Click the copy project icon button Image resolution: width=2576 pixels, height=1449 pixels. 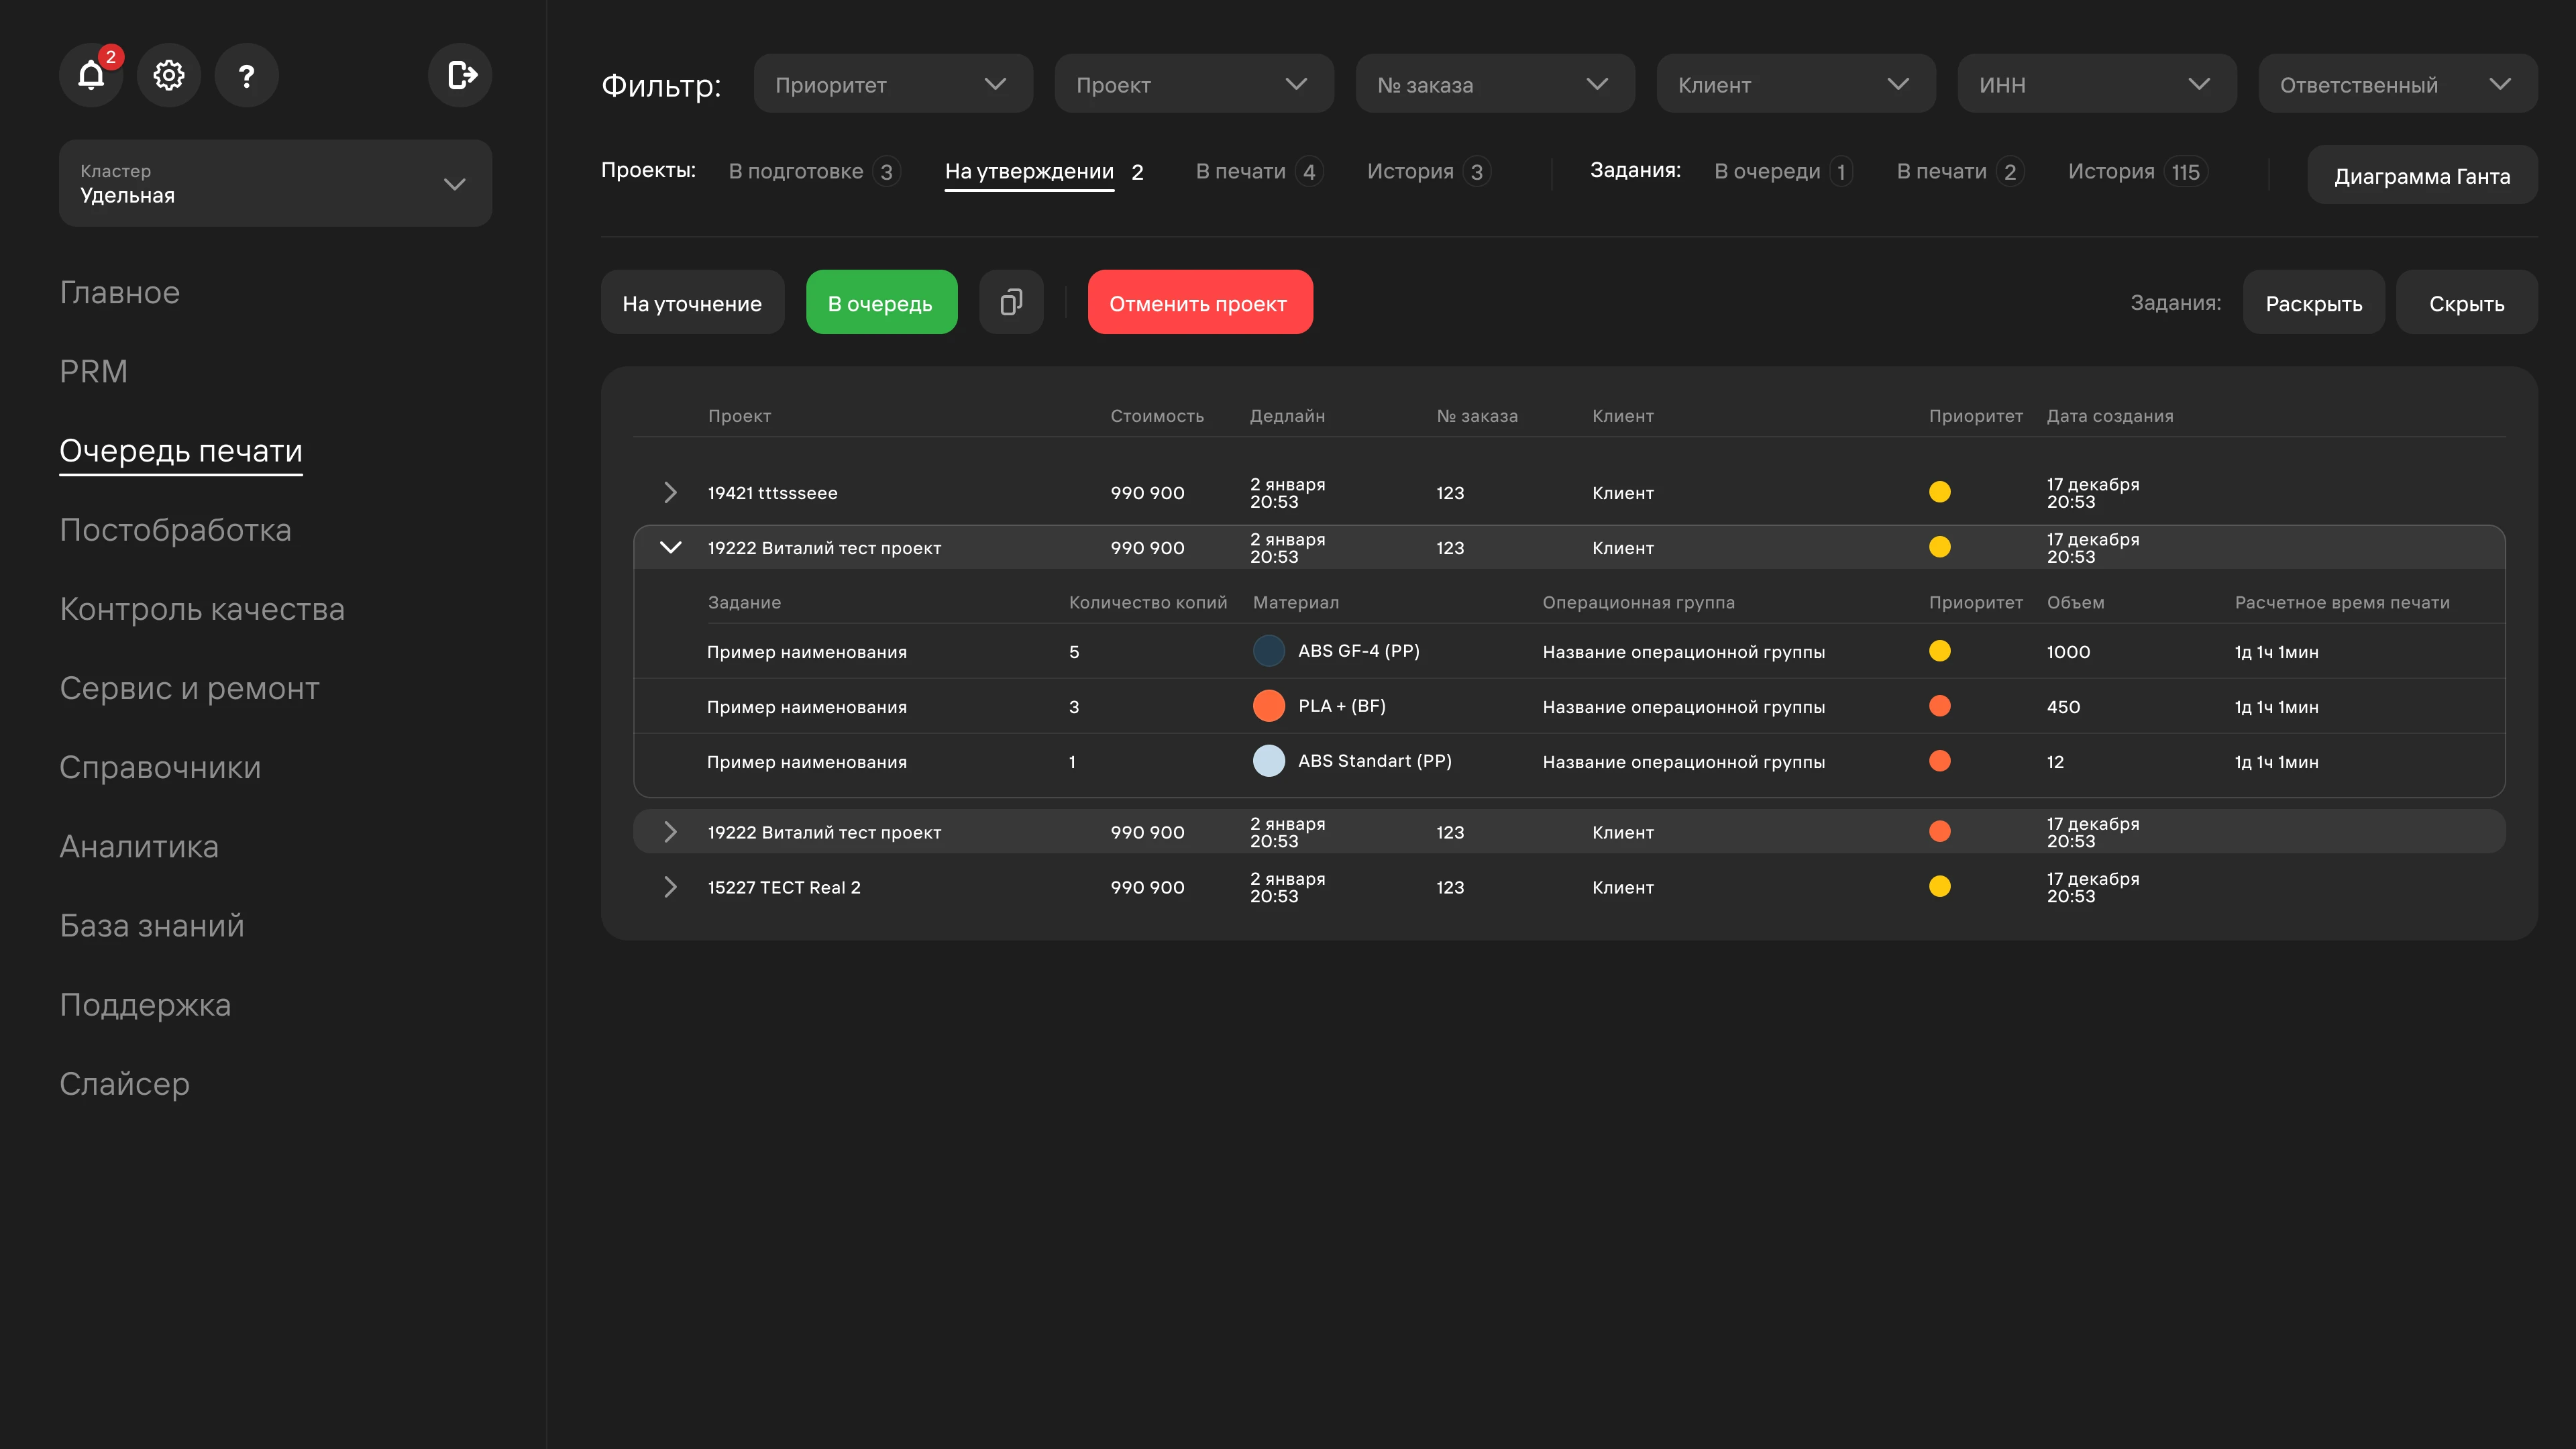1011,302
